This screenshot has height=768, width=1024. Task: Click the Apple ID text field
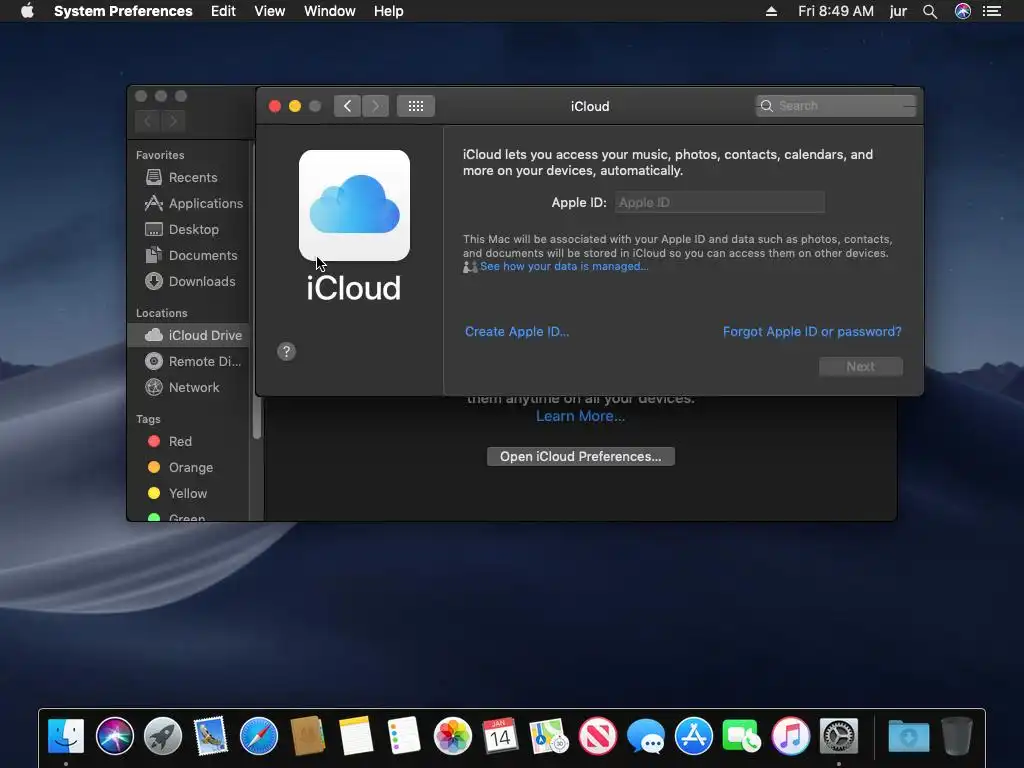[720, 202]
